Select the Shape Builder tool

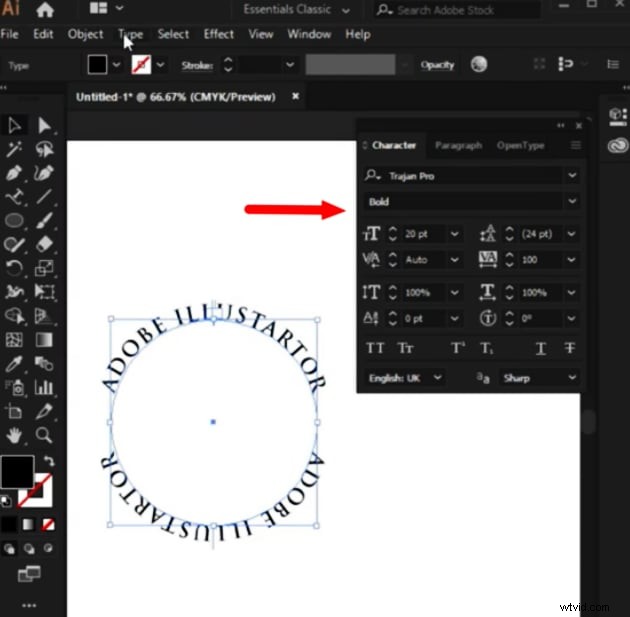(x=14, y=316)
